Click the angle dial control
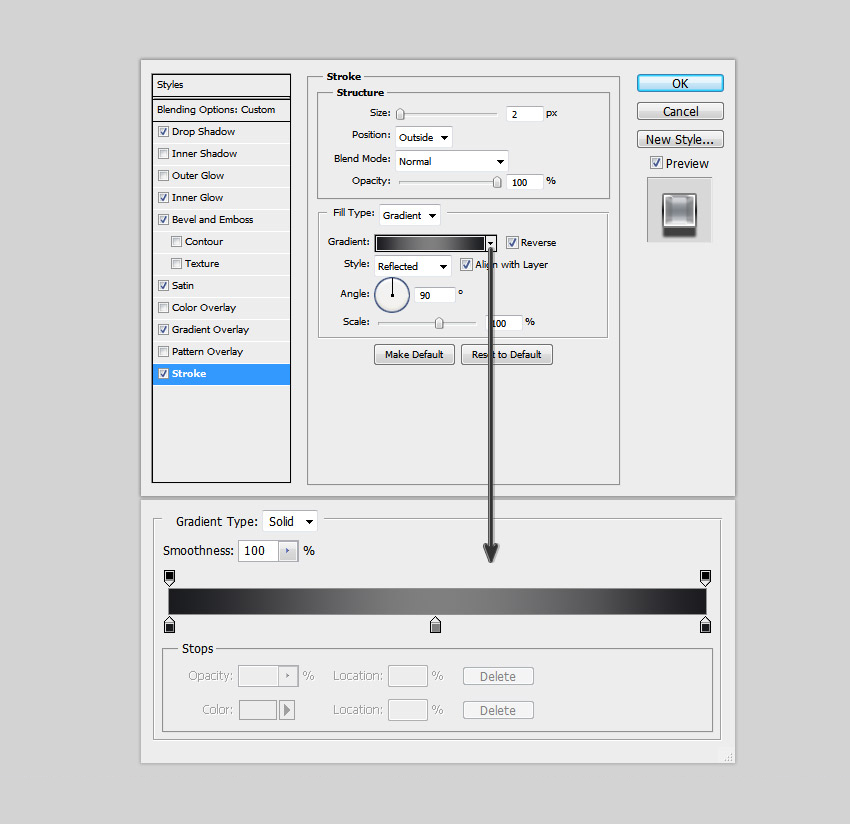Screen dimensions: 850x824 [392, 295]
